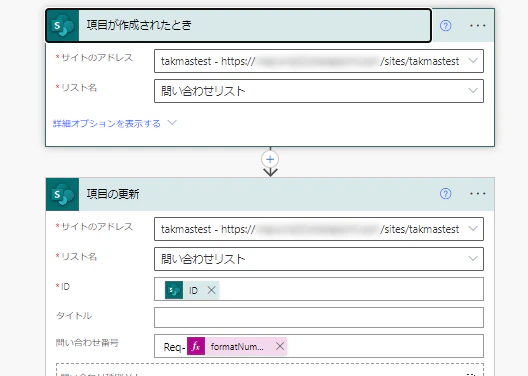Viewport: 528px width, 376px height.
Task: Expand リスト名 dropdown in the trigger
Action: click(x=473, y=91)
